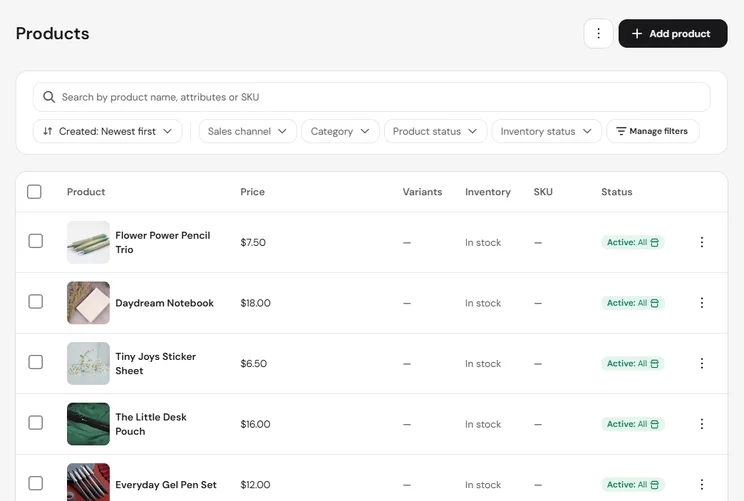Click store icon in Tiny Joys Sticker status

(x=654, y=363)
